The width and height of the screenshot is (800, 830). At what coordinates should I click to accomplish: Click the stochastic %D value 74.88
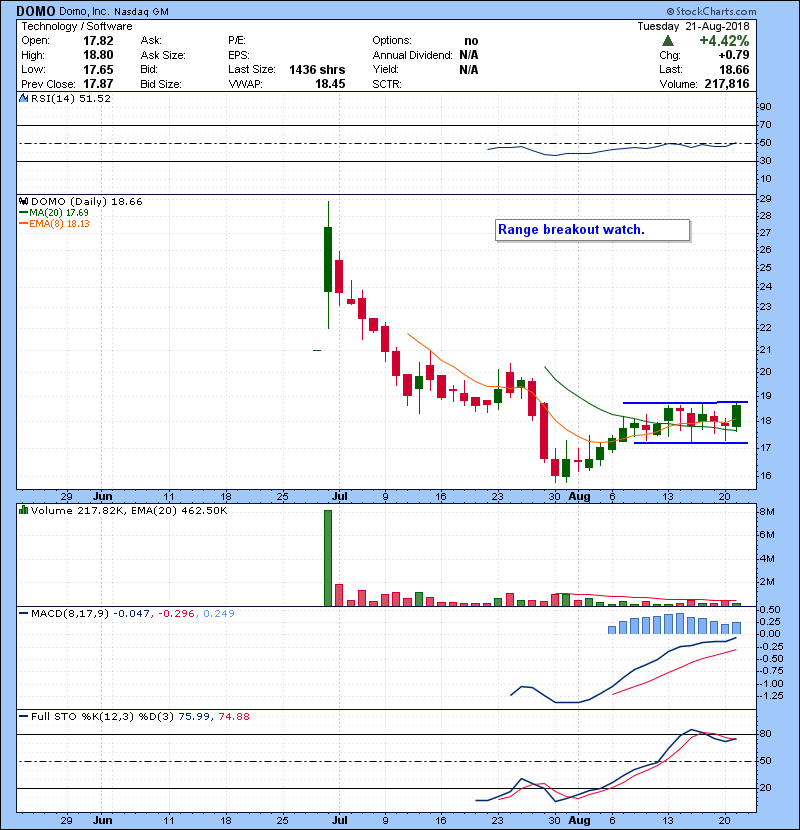pos(233,717)
